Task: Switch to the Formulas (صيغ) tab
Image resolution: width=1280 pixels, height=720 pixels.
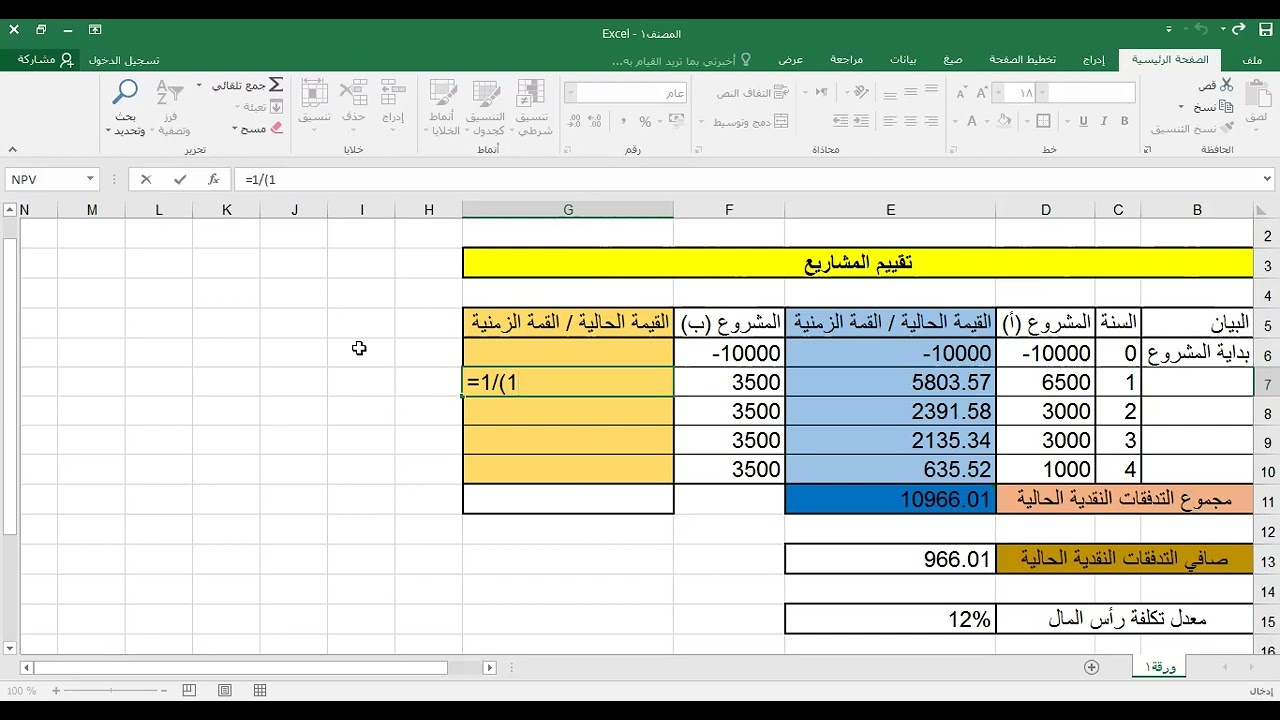Action: (953, 60)
